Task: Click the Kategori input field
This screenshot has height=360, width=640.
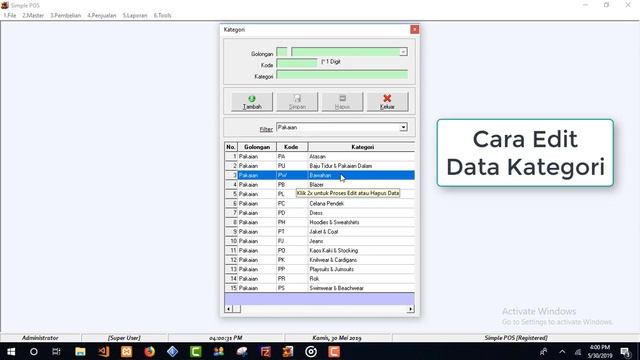Action: coord(342,74)
